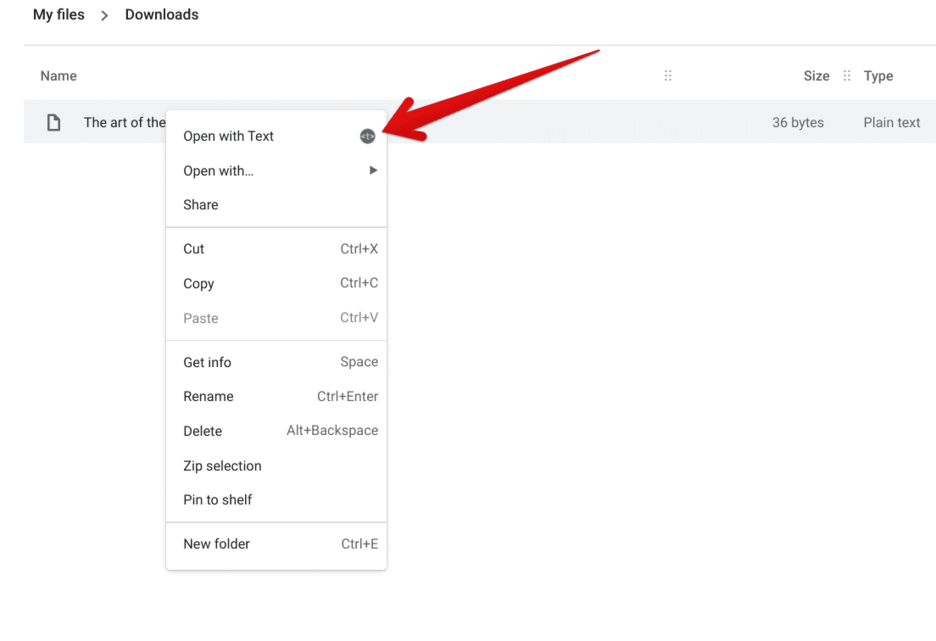Open Get info for the file

[276, 362]
